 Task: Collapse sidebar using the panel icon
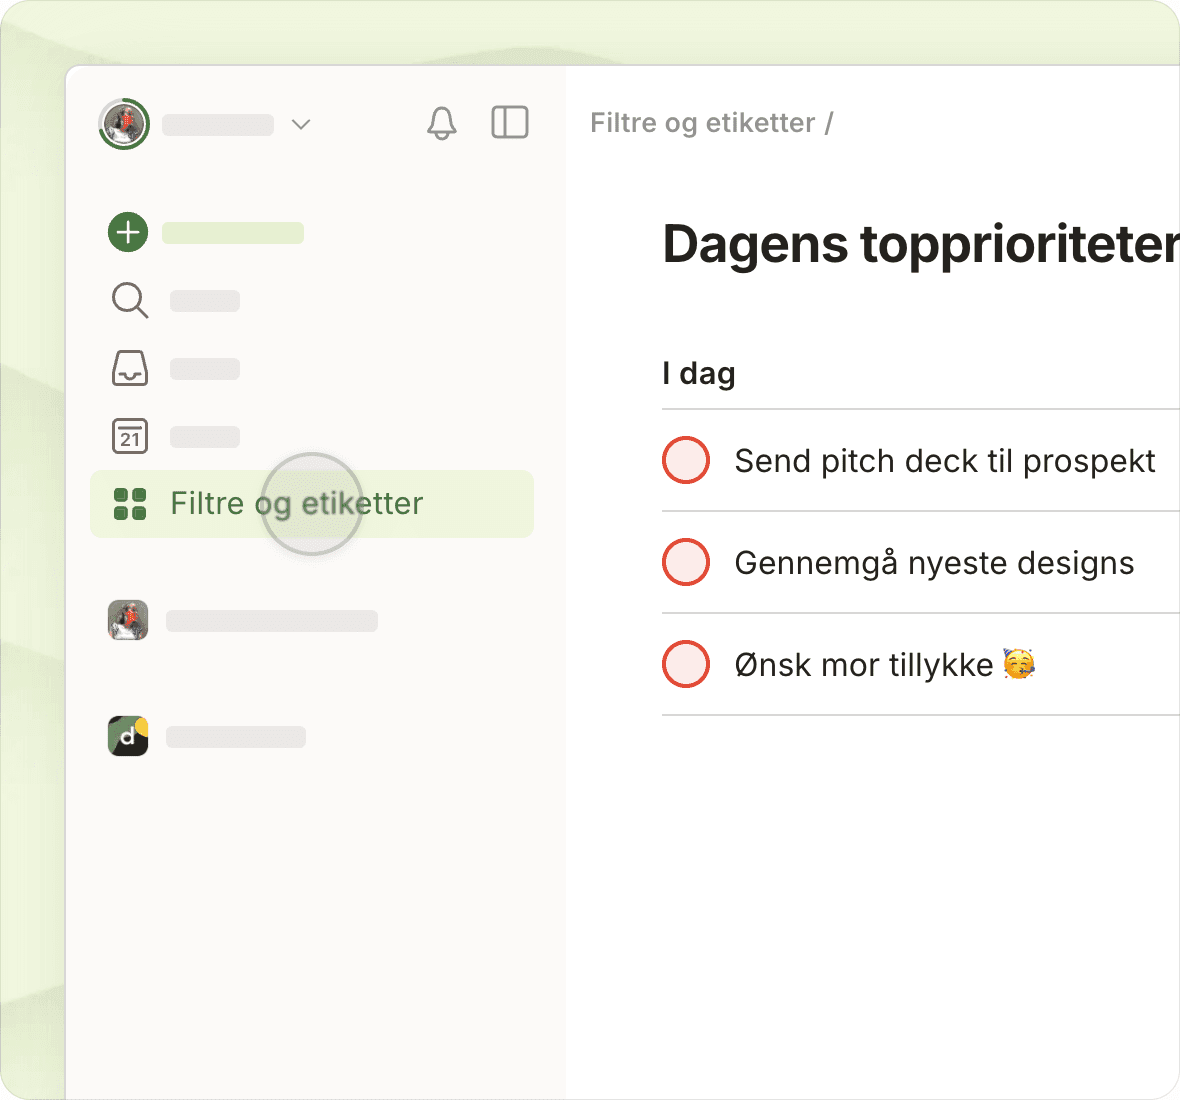(510, 123)
